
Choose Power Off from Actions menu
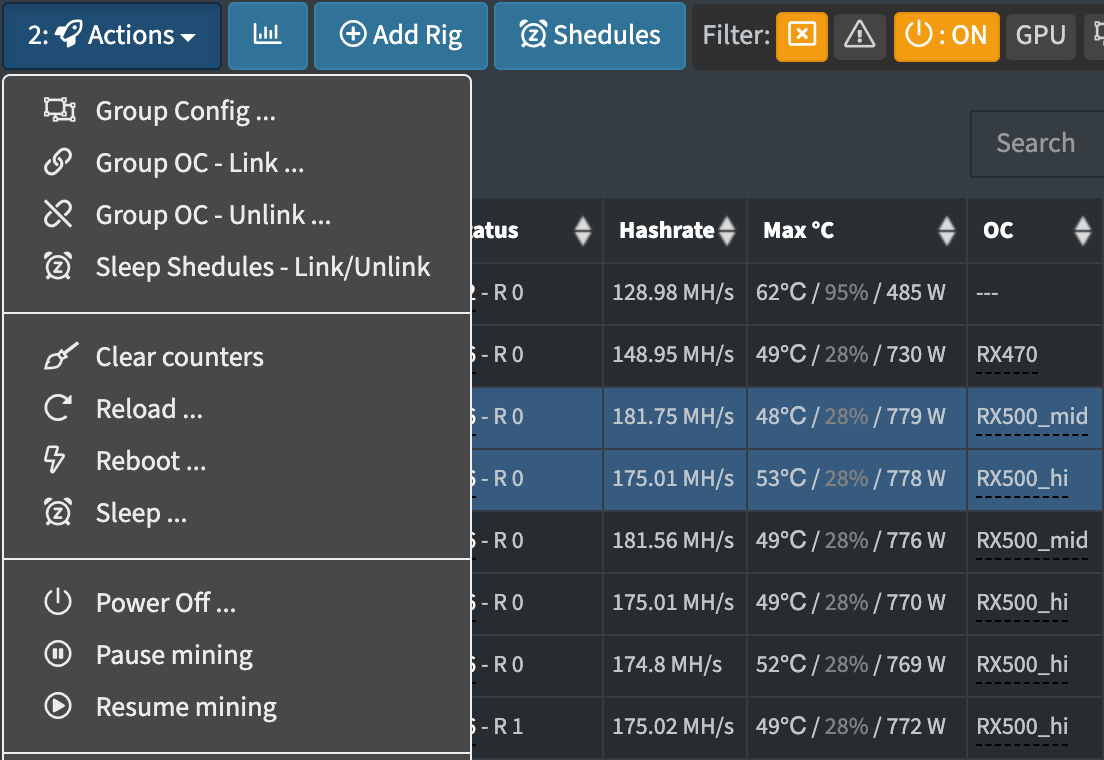[x=237, y=602]
